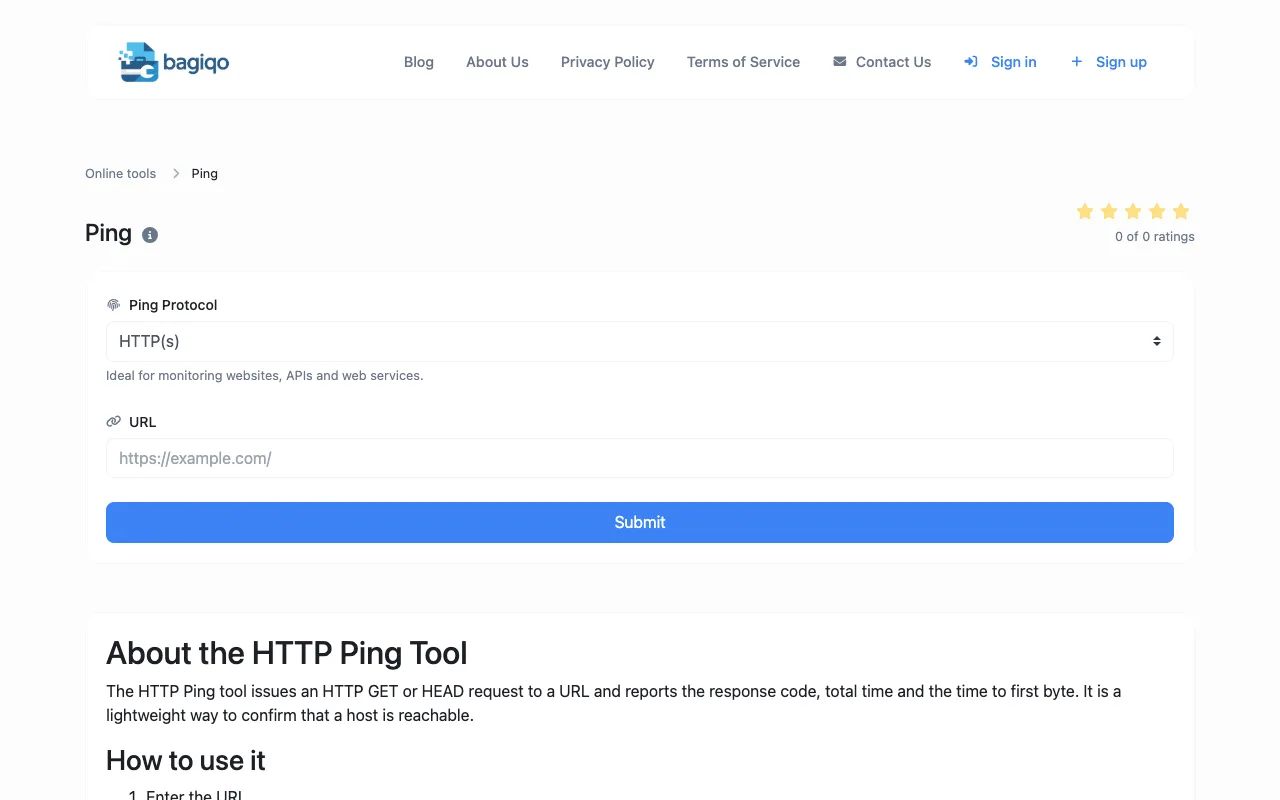Rate the tool three stars

pos(1133,211)
